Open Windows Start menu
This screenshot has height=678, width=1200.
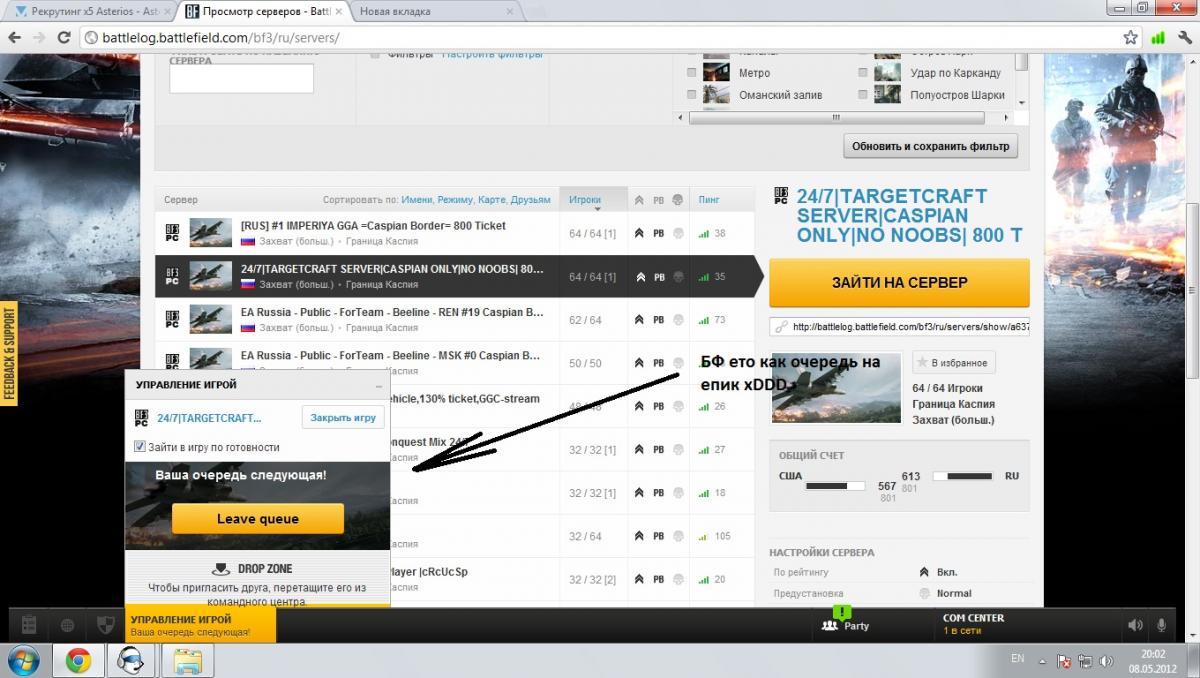(23, 660)
